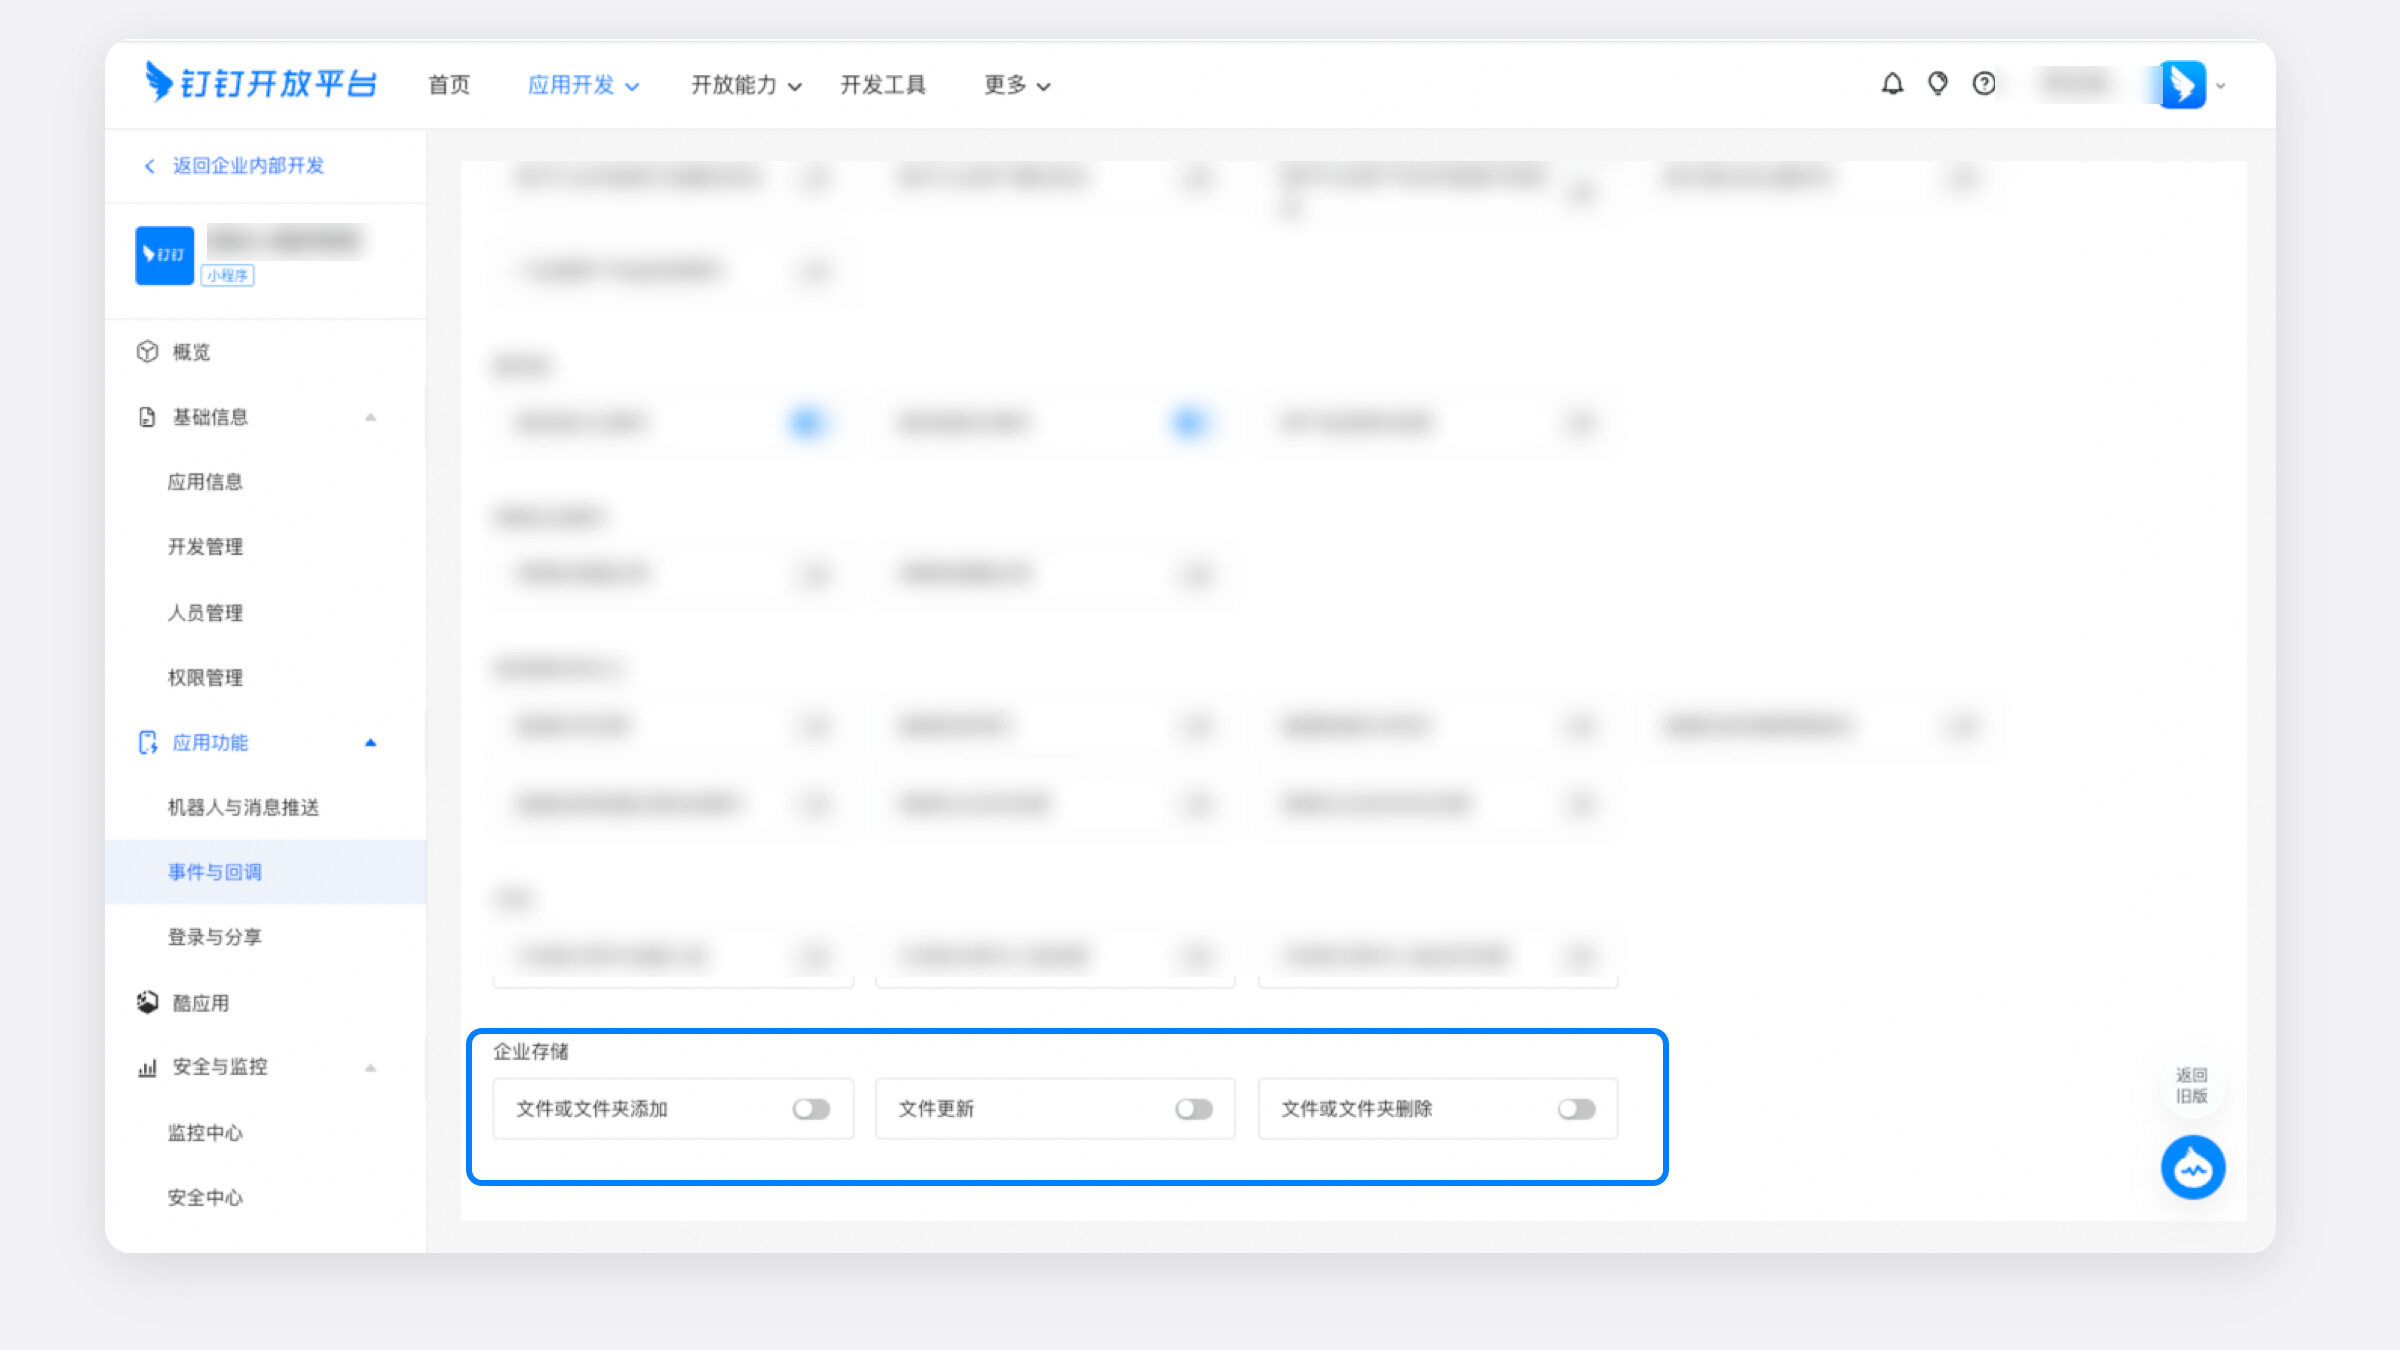Viewport: 2400px width, 1350px height.
Task: Open 权限管理 in the sidebar
Action: tap(205, 678)
